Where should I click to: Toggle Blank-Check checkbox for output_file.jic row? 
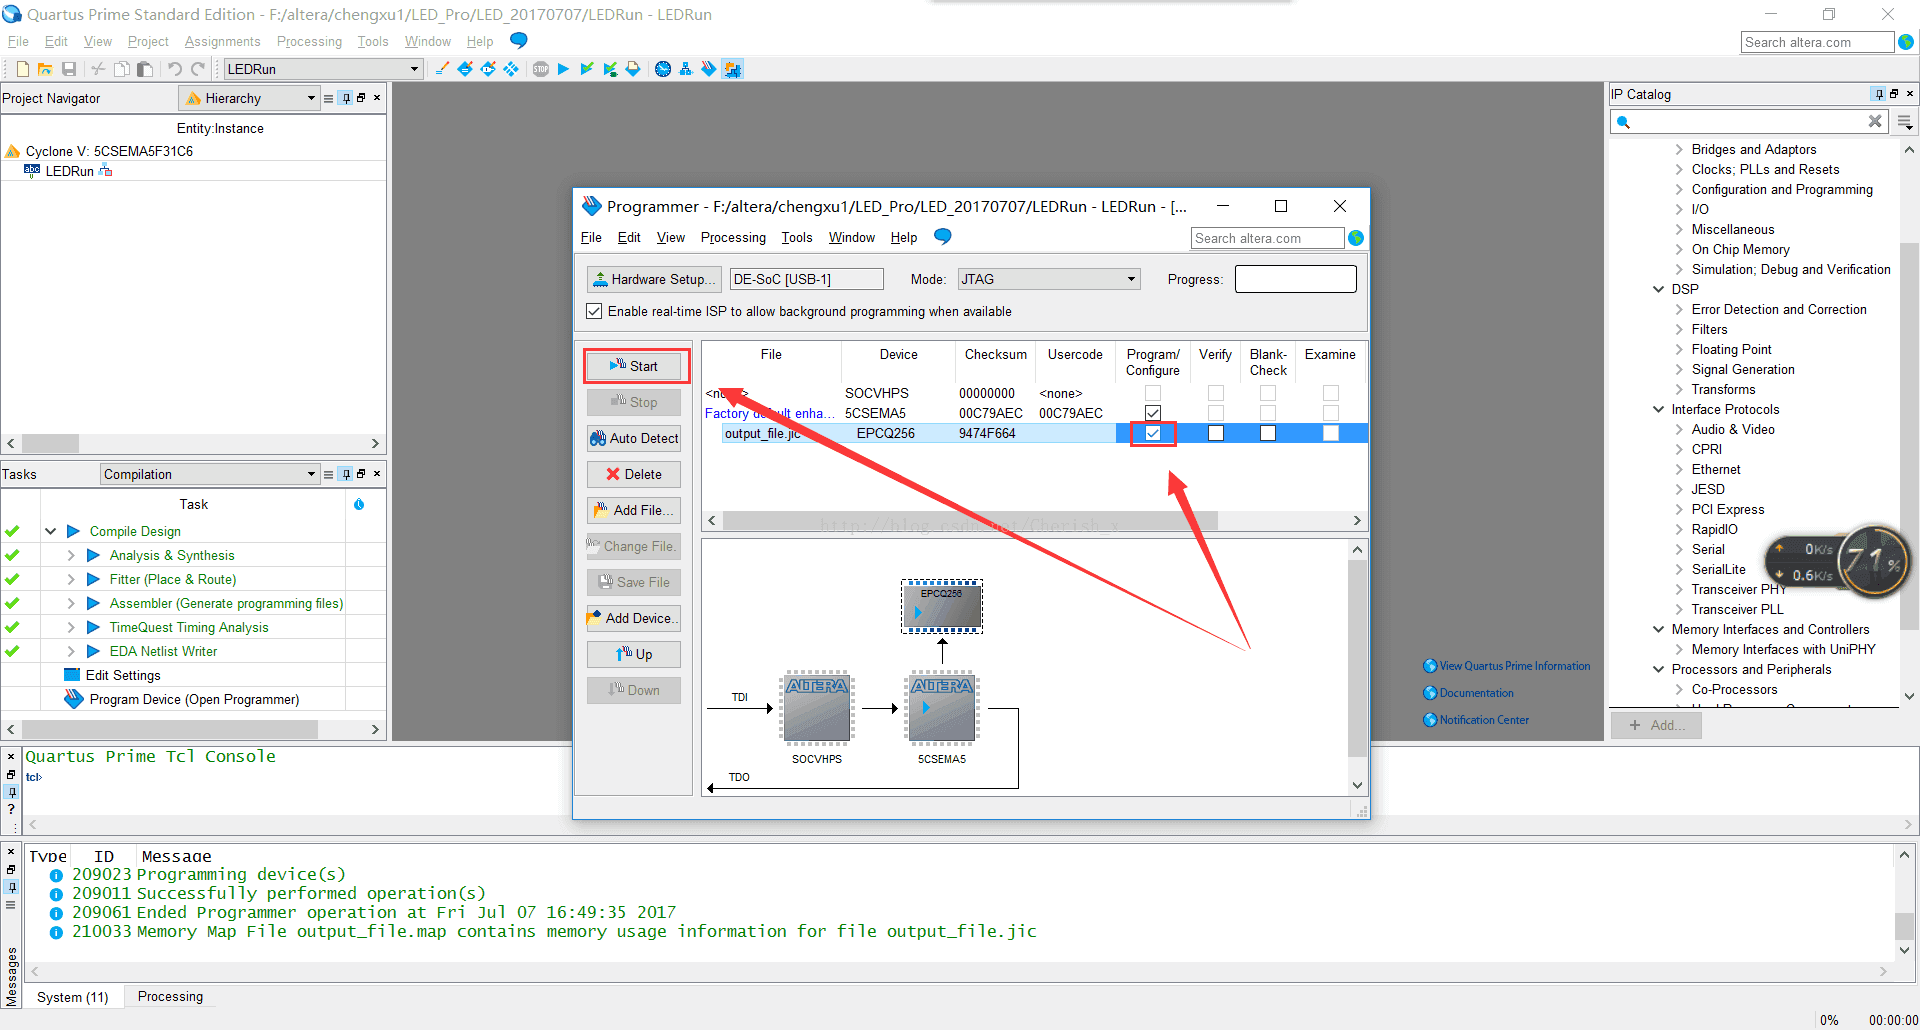pos(1268,433)
